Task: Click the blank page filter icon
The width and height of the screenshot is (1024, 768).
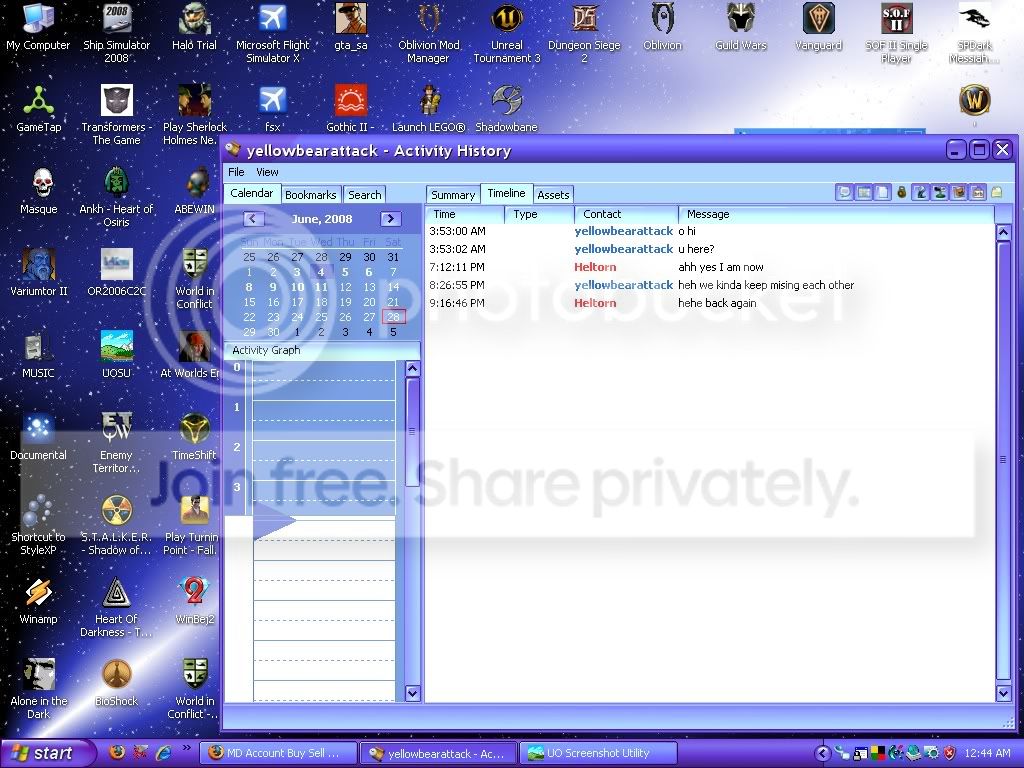Action: [x=882, y=192]
